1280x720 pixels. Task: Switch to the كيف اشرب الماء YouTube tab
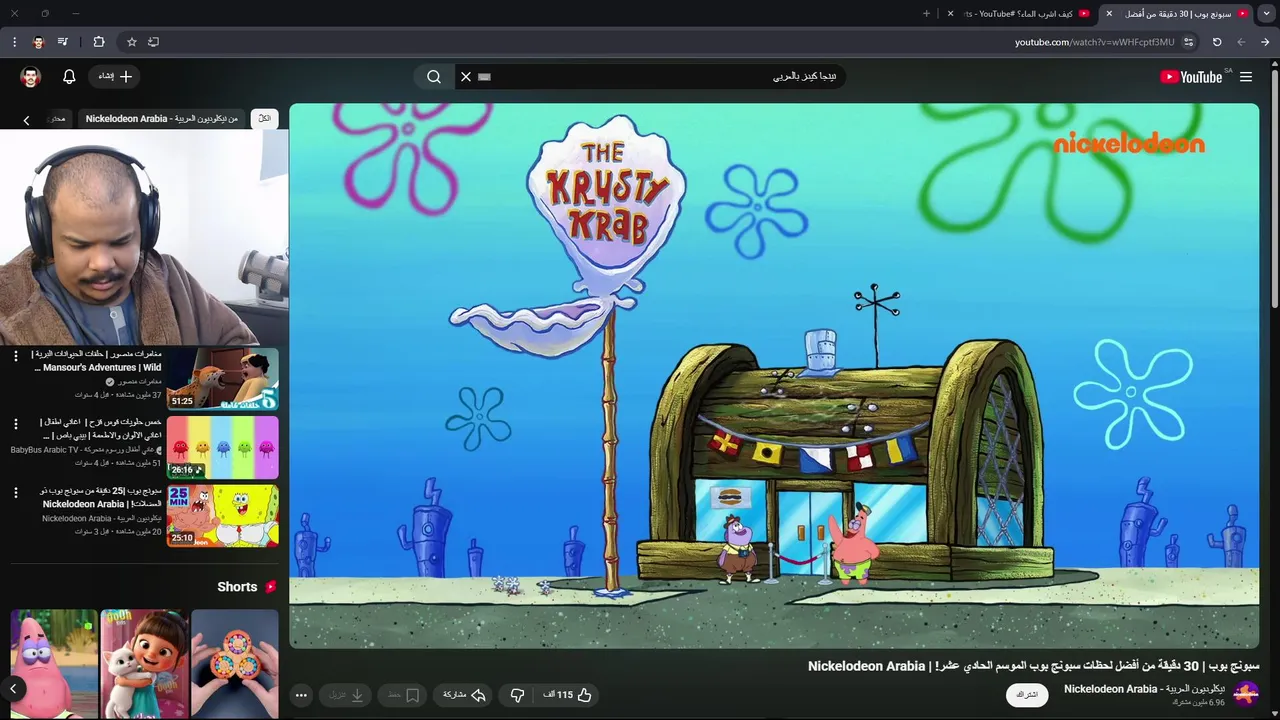click(x=1028, y=13)
